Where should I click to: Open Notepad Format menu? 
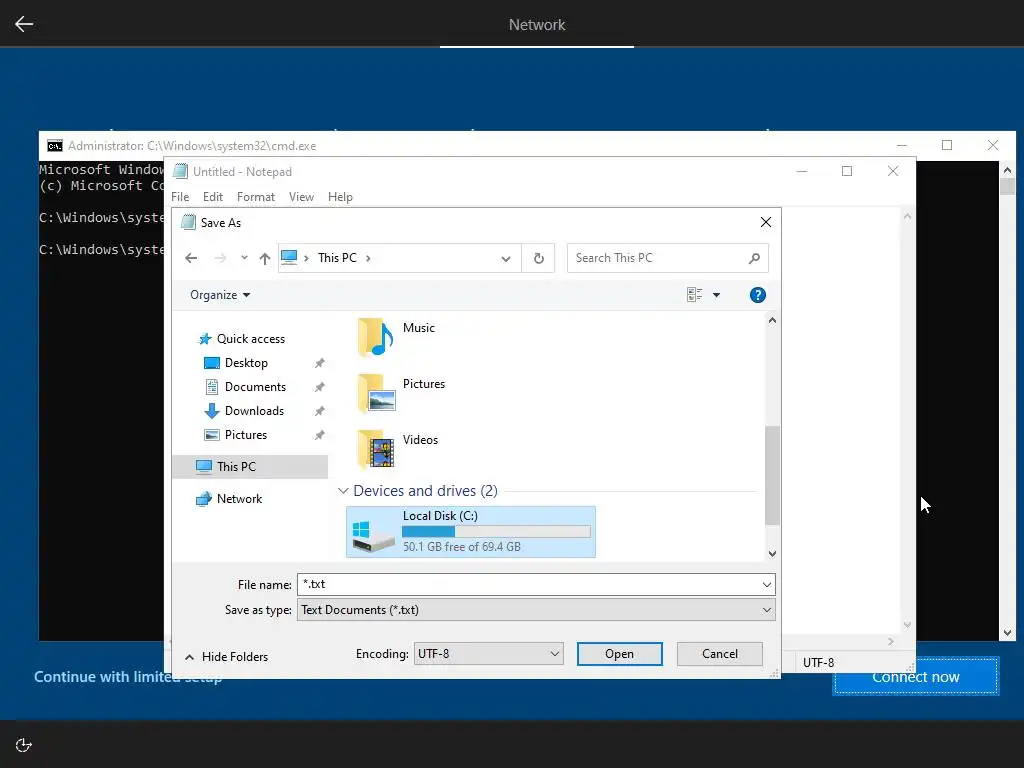256,197
